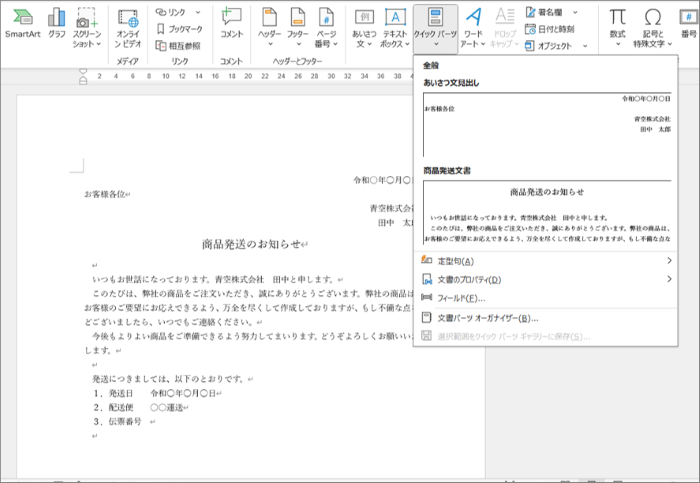The height and width of the screenshot is (483, 700).
Task: Expand the 定型句 submenu arrow
Action: (669, 261)
